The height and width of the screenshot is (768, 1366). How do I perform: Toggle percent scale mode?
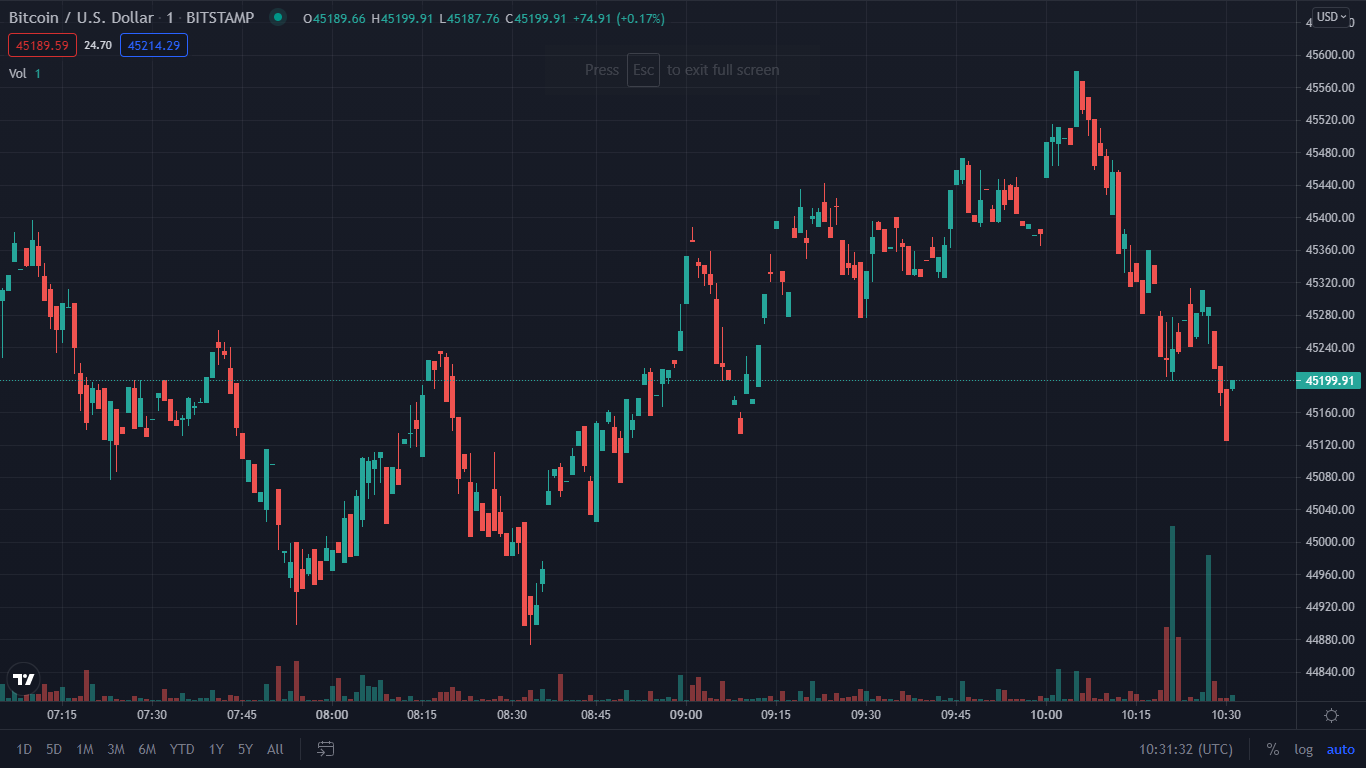(x=1273, y=749)
